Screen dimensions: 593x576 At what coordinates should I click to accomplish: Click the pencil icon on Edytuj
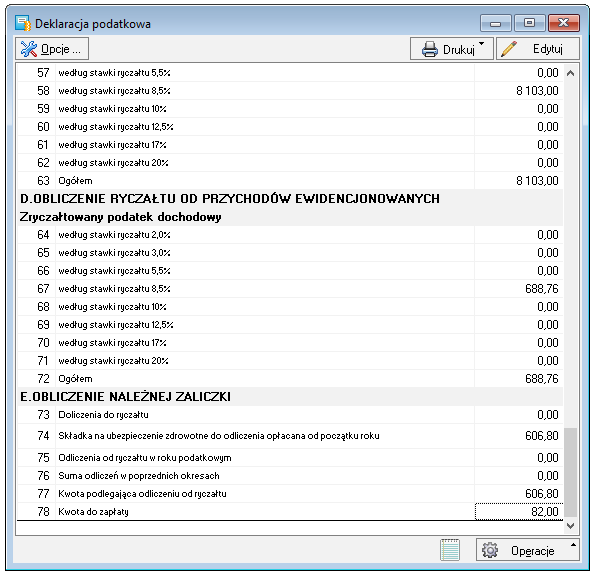(509, 49)
